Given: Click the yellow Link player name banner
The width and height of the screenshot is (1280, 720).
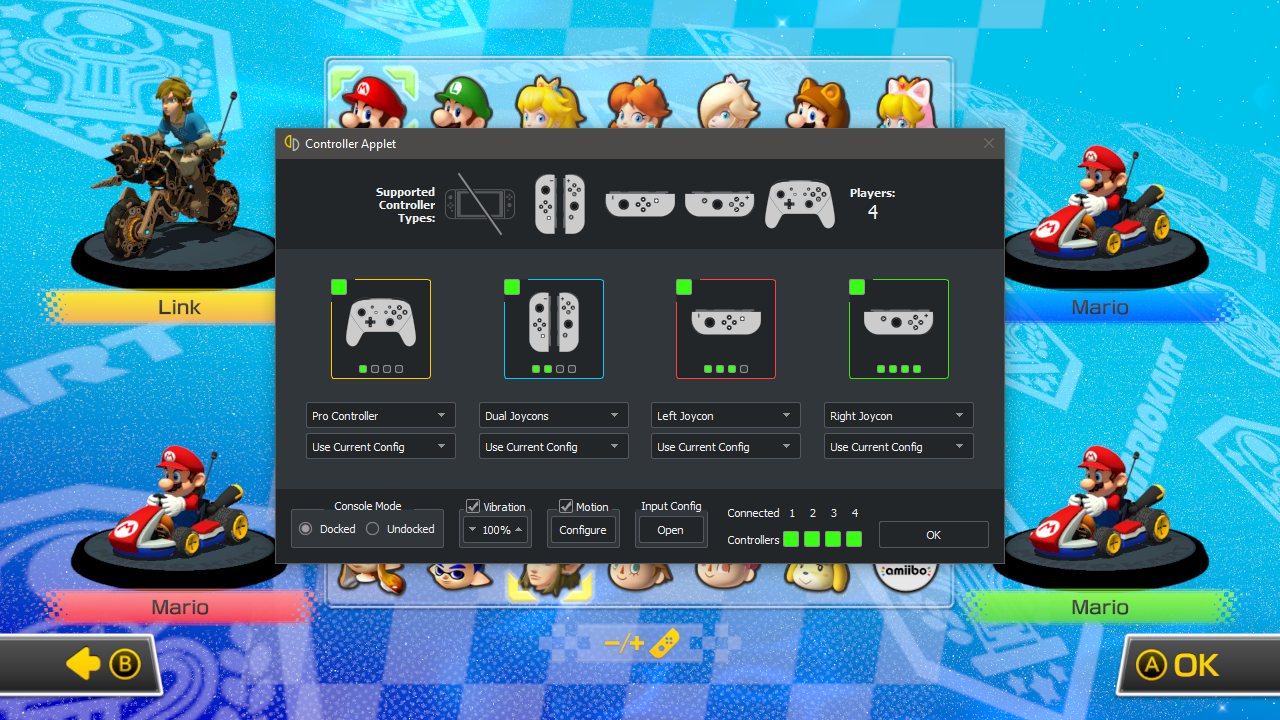Looking at the screenshot, I should 160,307.
